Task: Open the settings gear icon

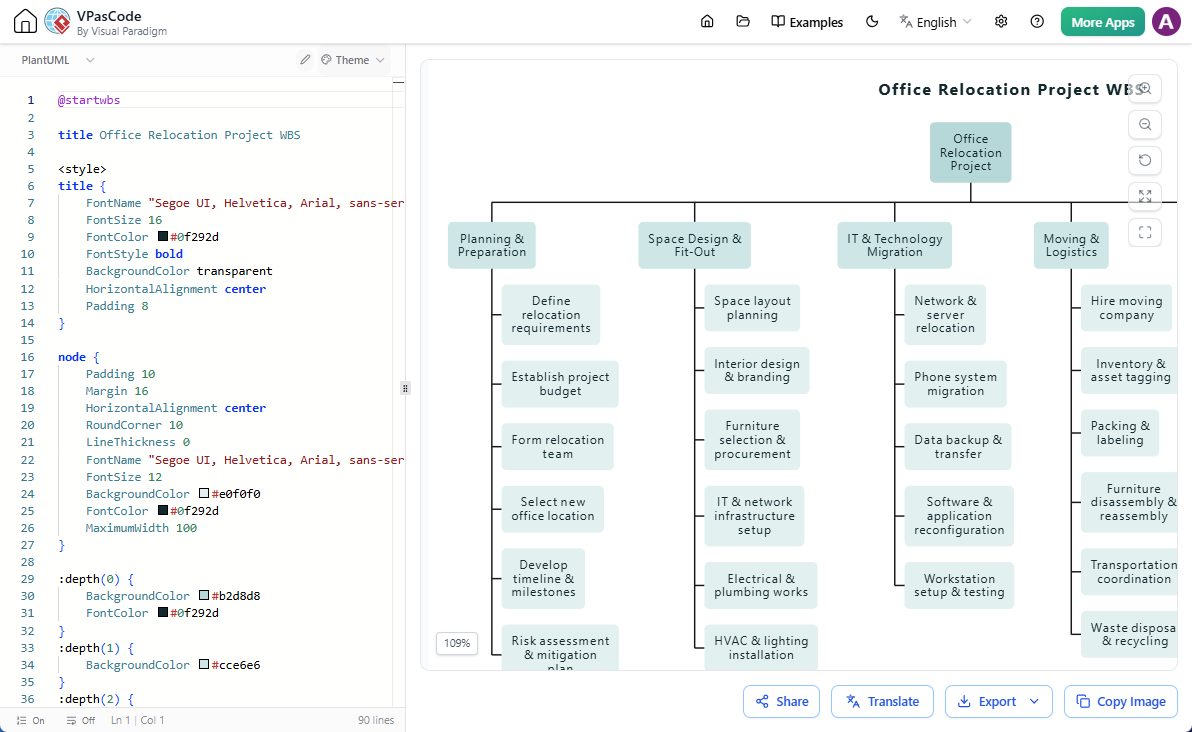Action: (x=1001, y=21)
